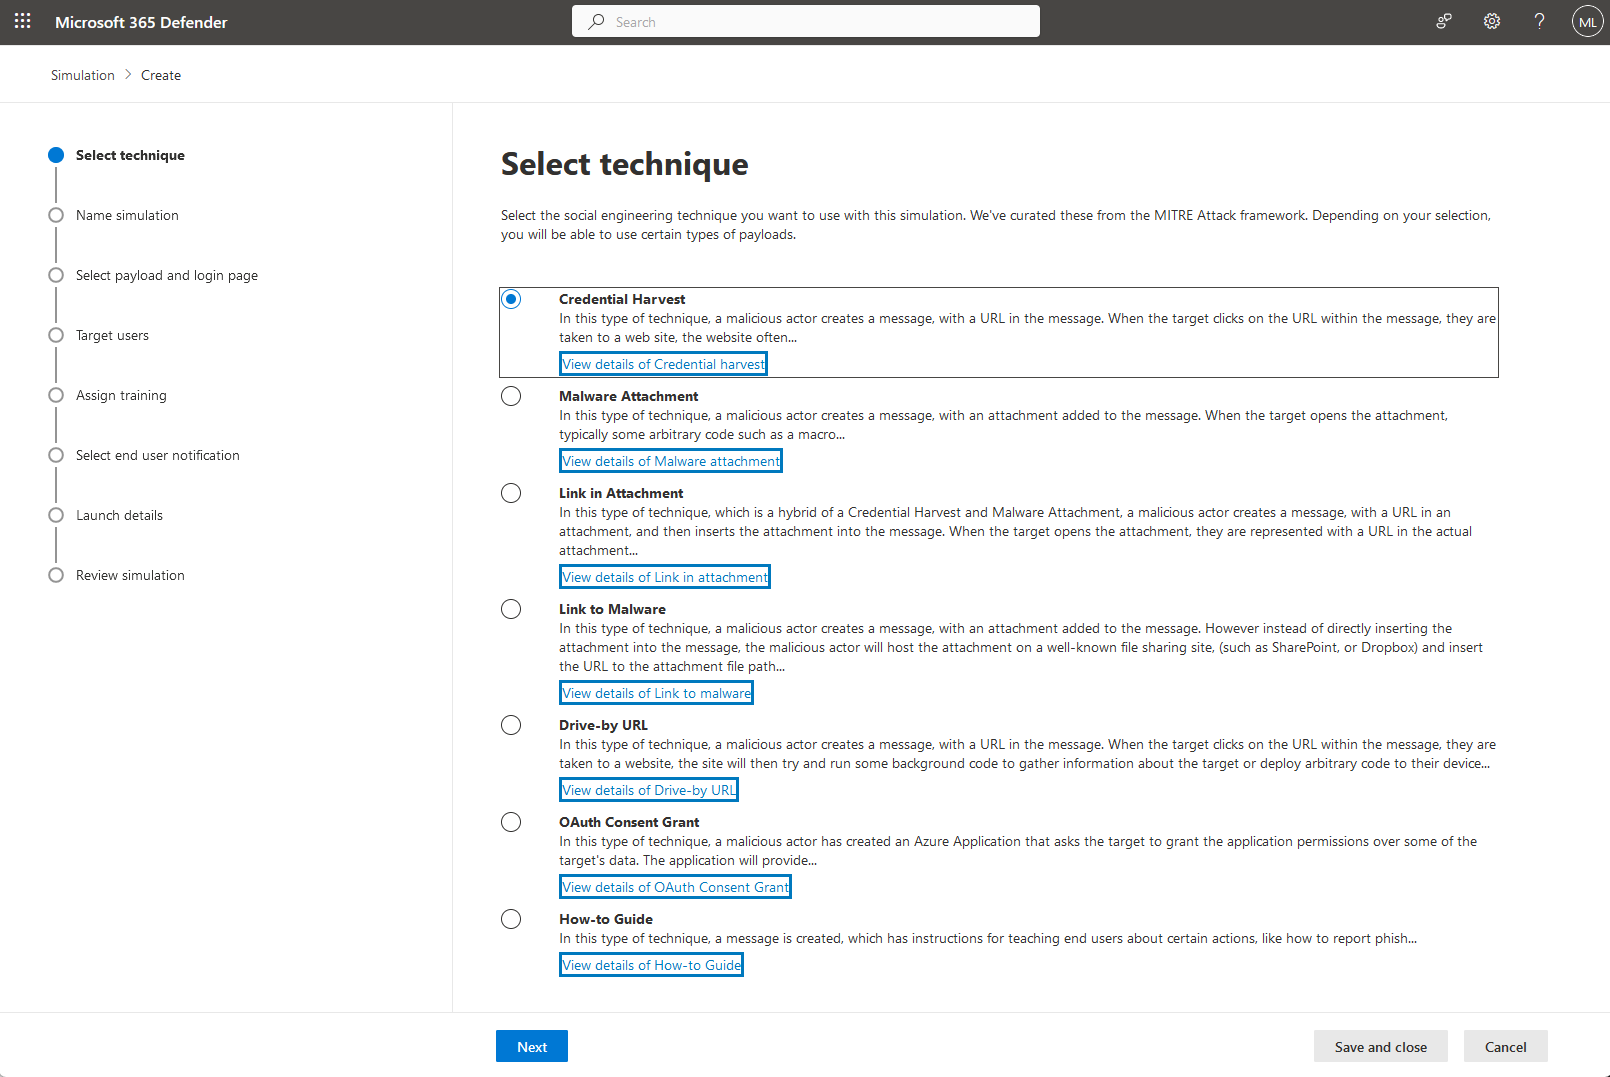This screenshot has width=1610, height=1077.
Task: Select the Malware Attachment technique
Action: pos(511,396)
